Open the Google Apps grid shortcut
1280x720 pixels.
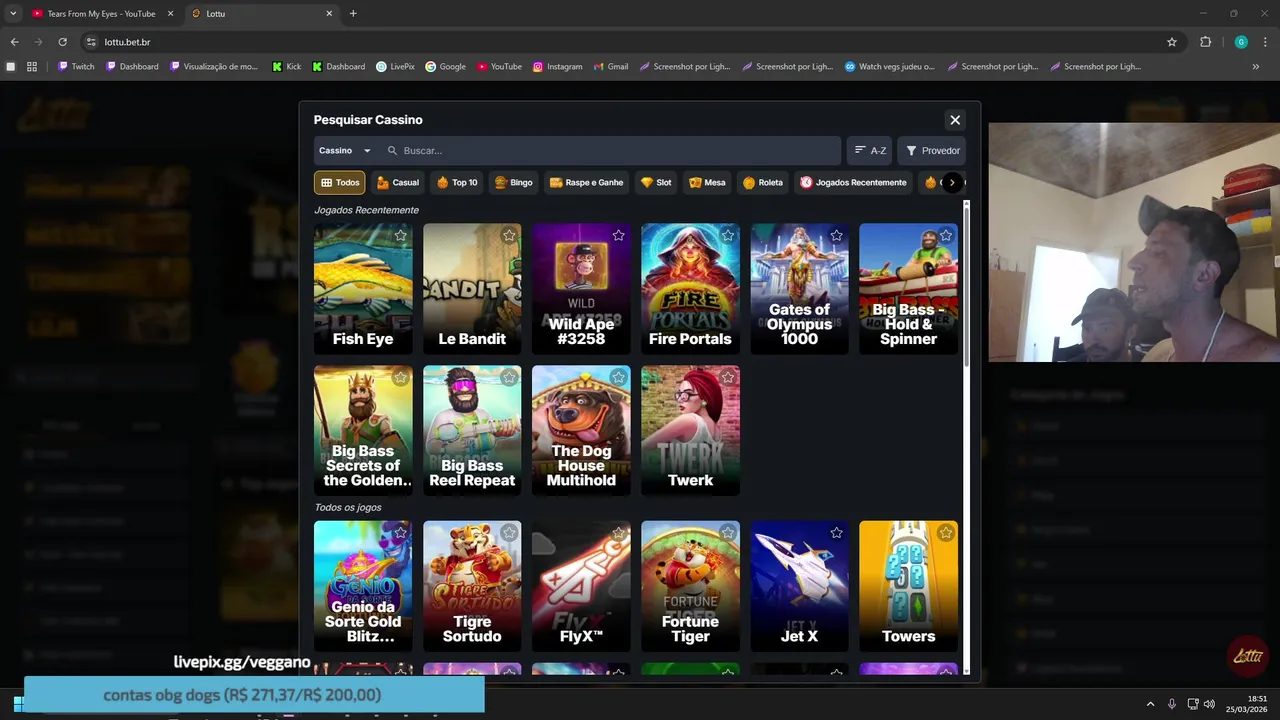click(x=32, y=67)
